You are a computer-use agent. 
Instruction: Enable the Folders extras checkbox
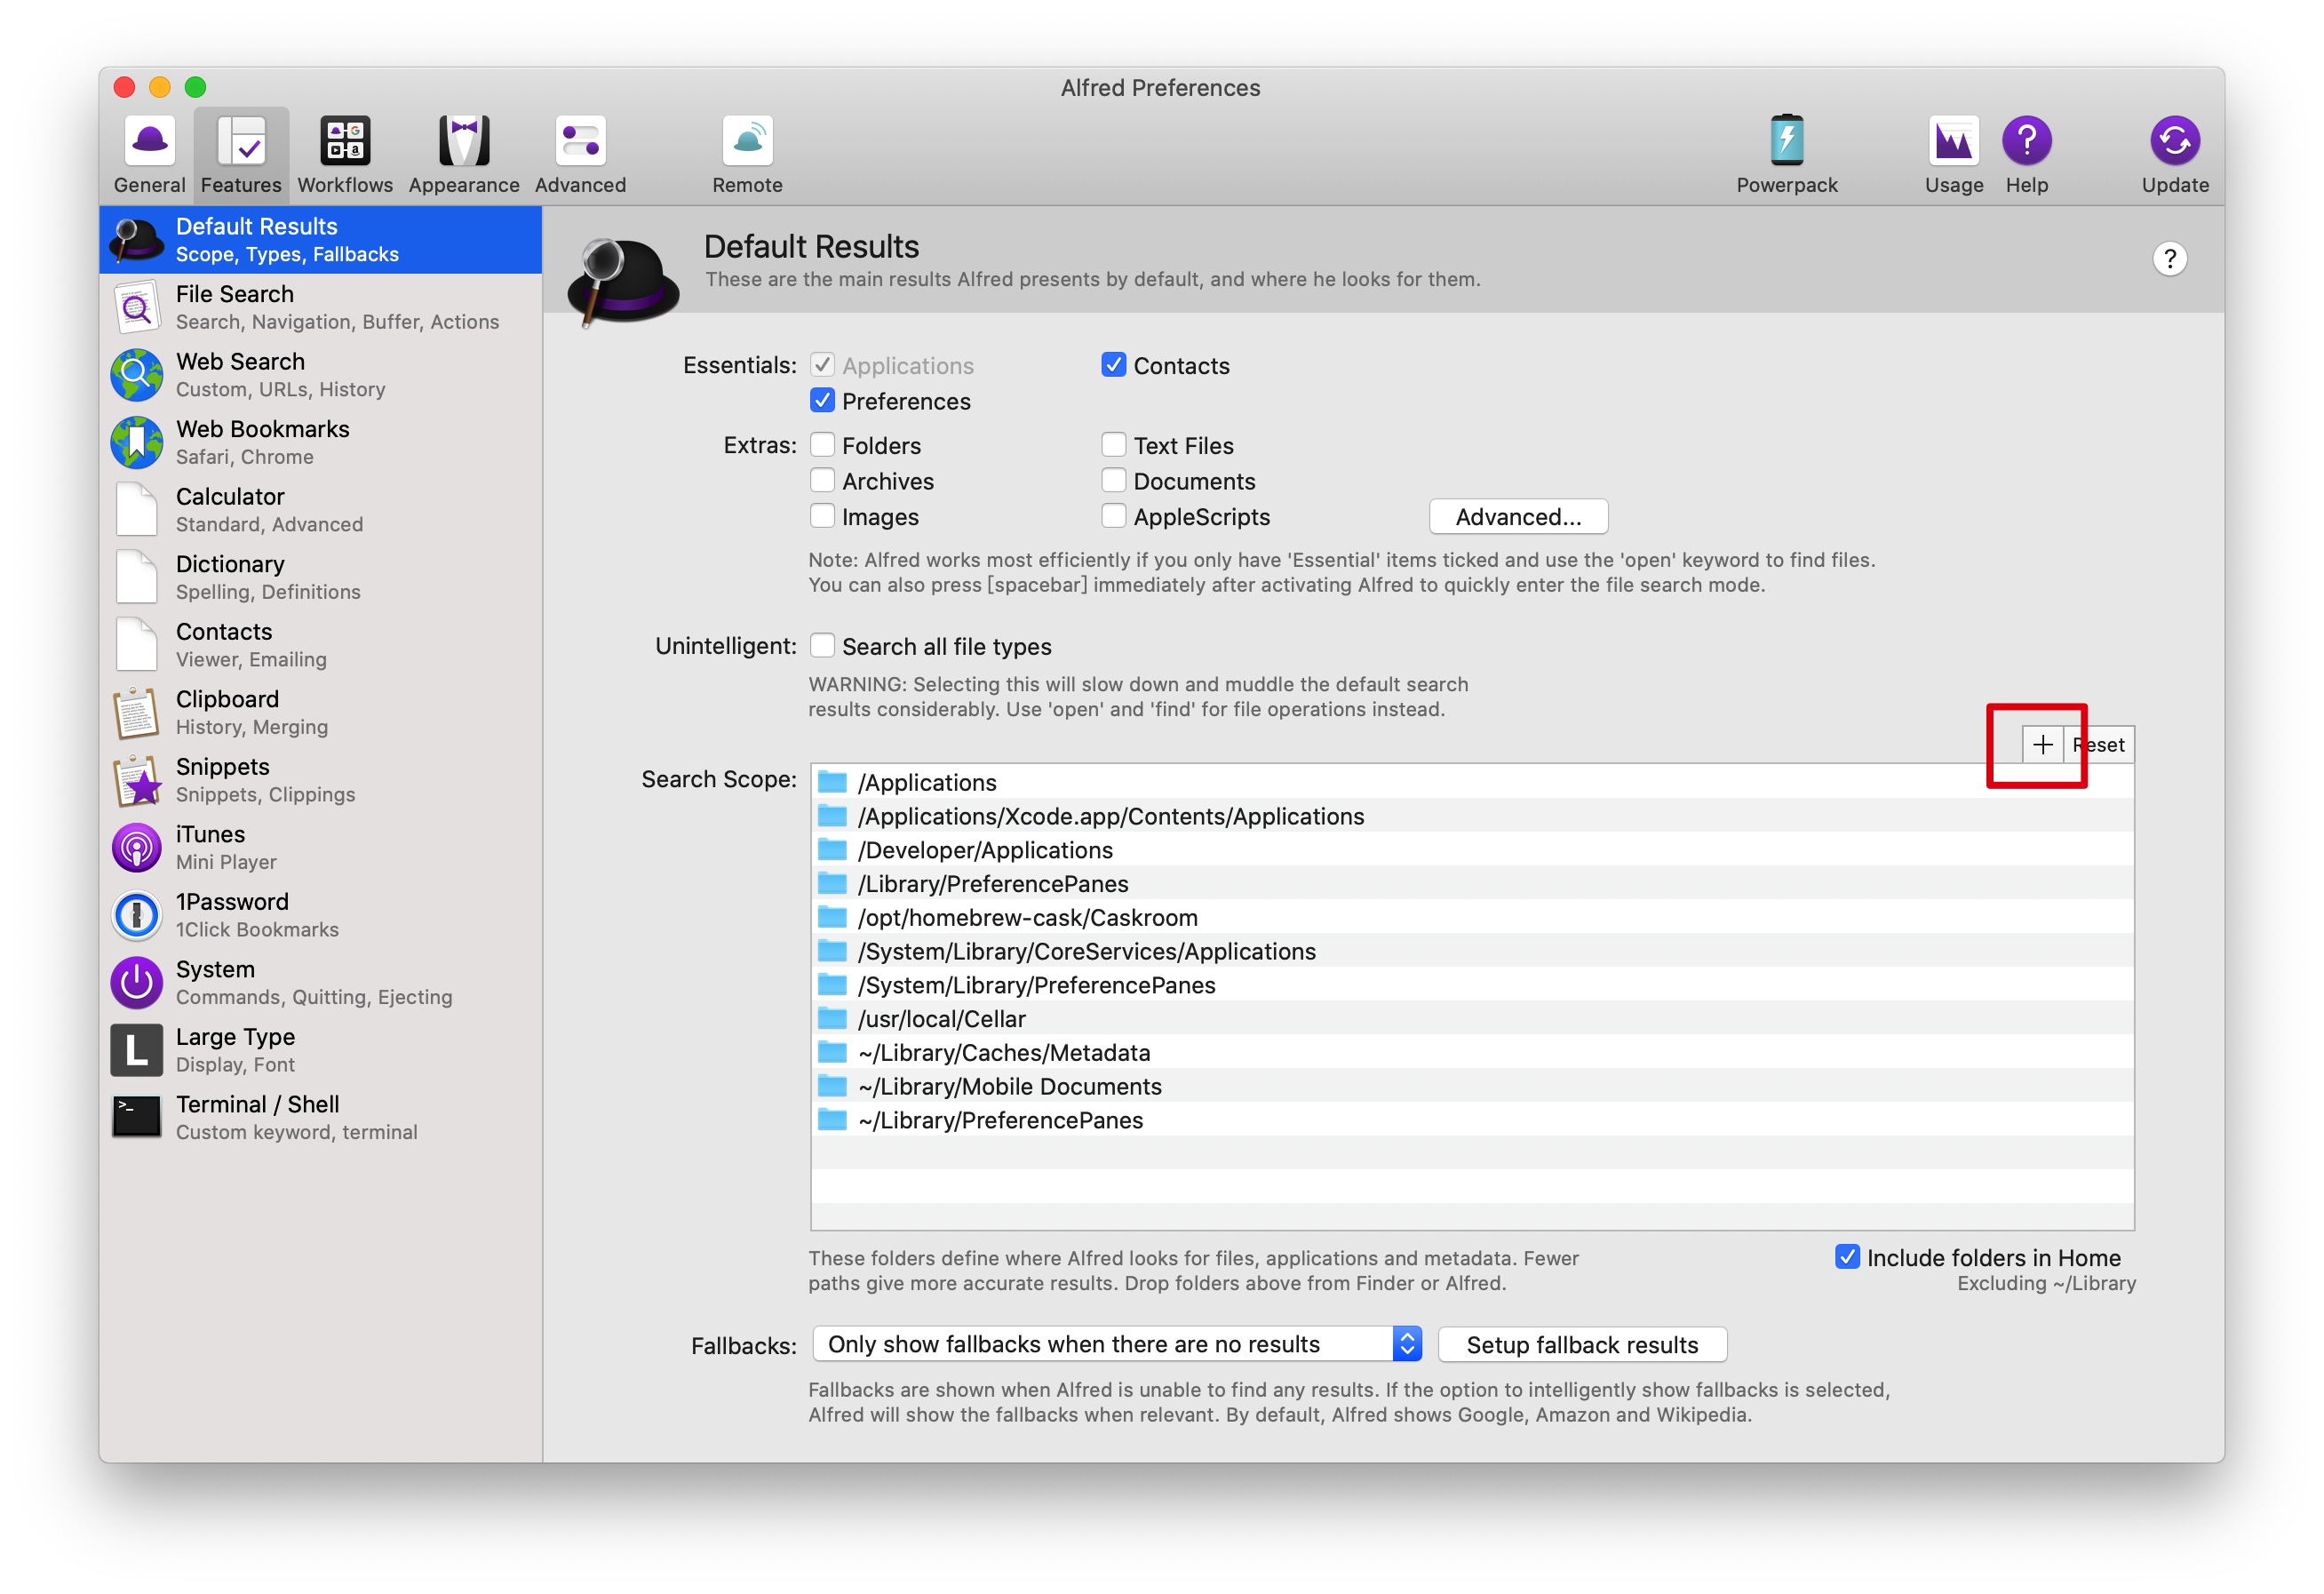[822, 444]
